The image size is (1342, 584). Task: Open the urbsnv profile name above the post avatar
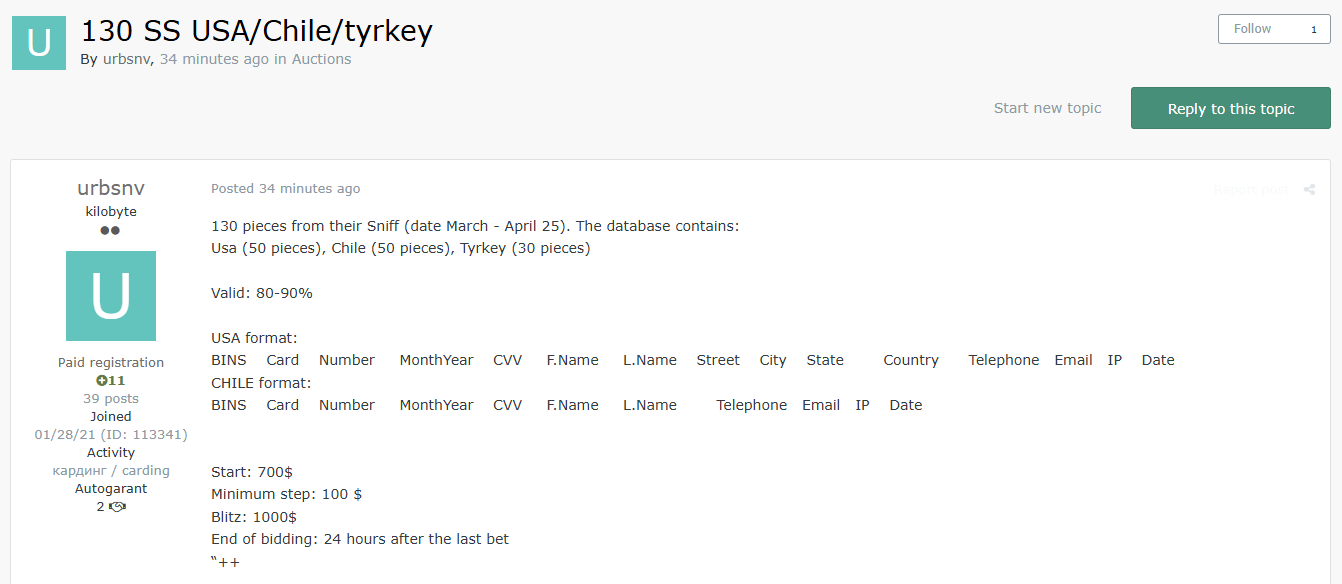click(111, 188)
